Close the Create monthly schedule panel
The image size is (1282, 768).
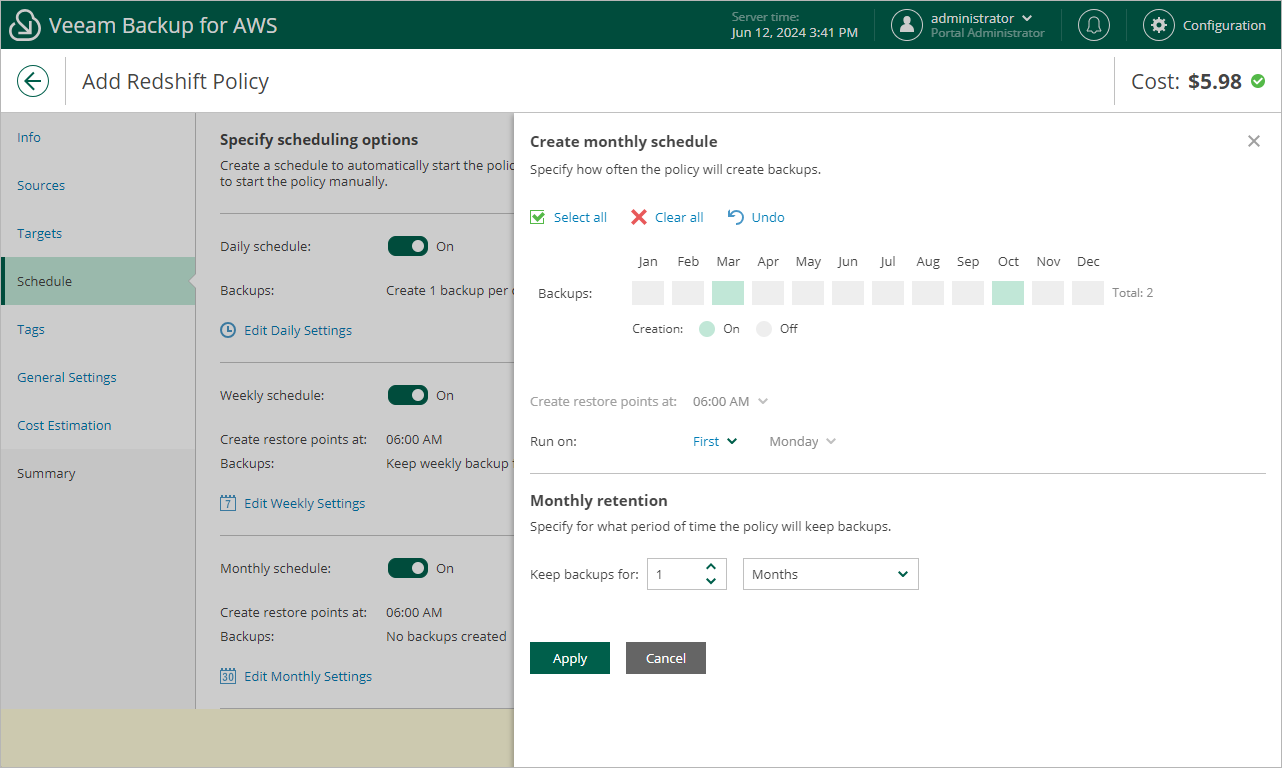pos(1254,141)
